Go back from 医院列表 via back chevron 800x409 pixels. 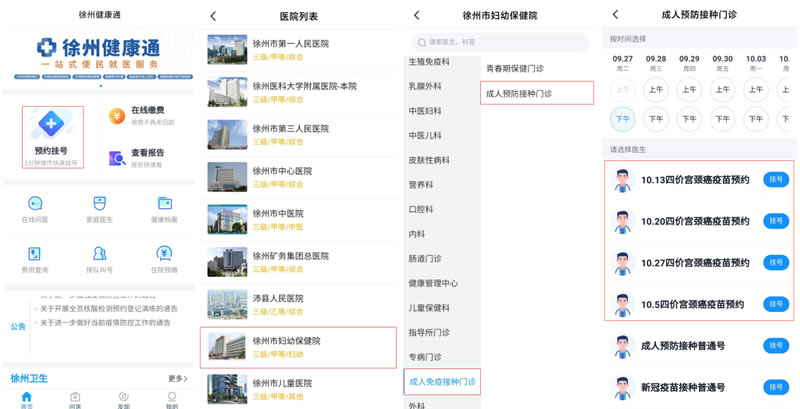click(x=213, y=16)
